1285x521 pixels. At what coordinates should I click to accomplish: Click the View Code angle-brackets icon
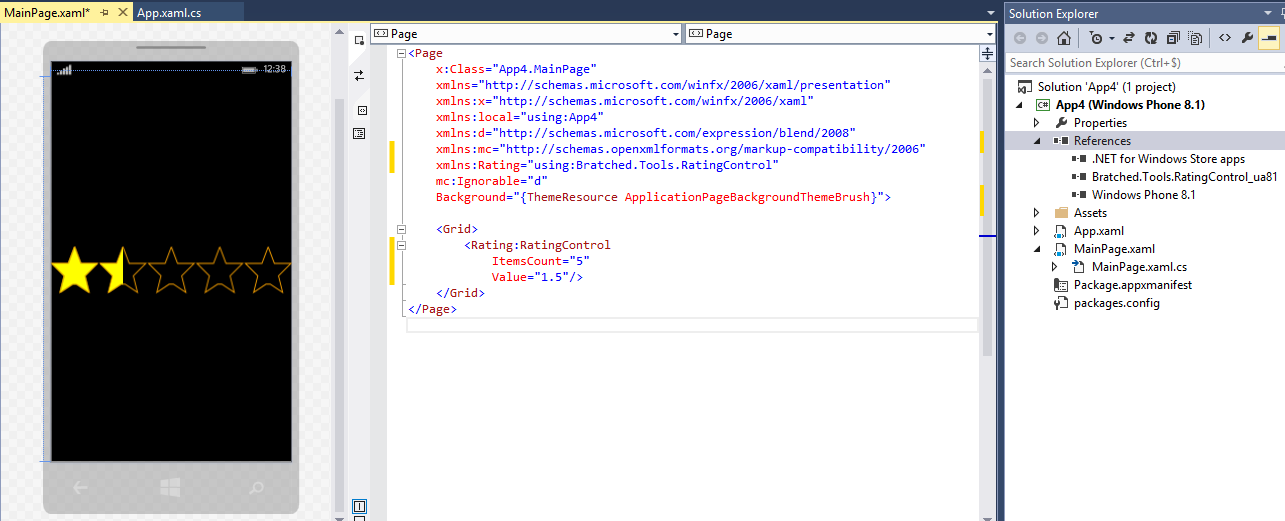coord(1224,38)
